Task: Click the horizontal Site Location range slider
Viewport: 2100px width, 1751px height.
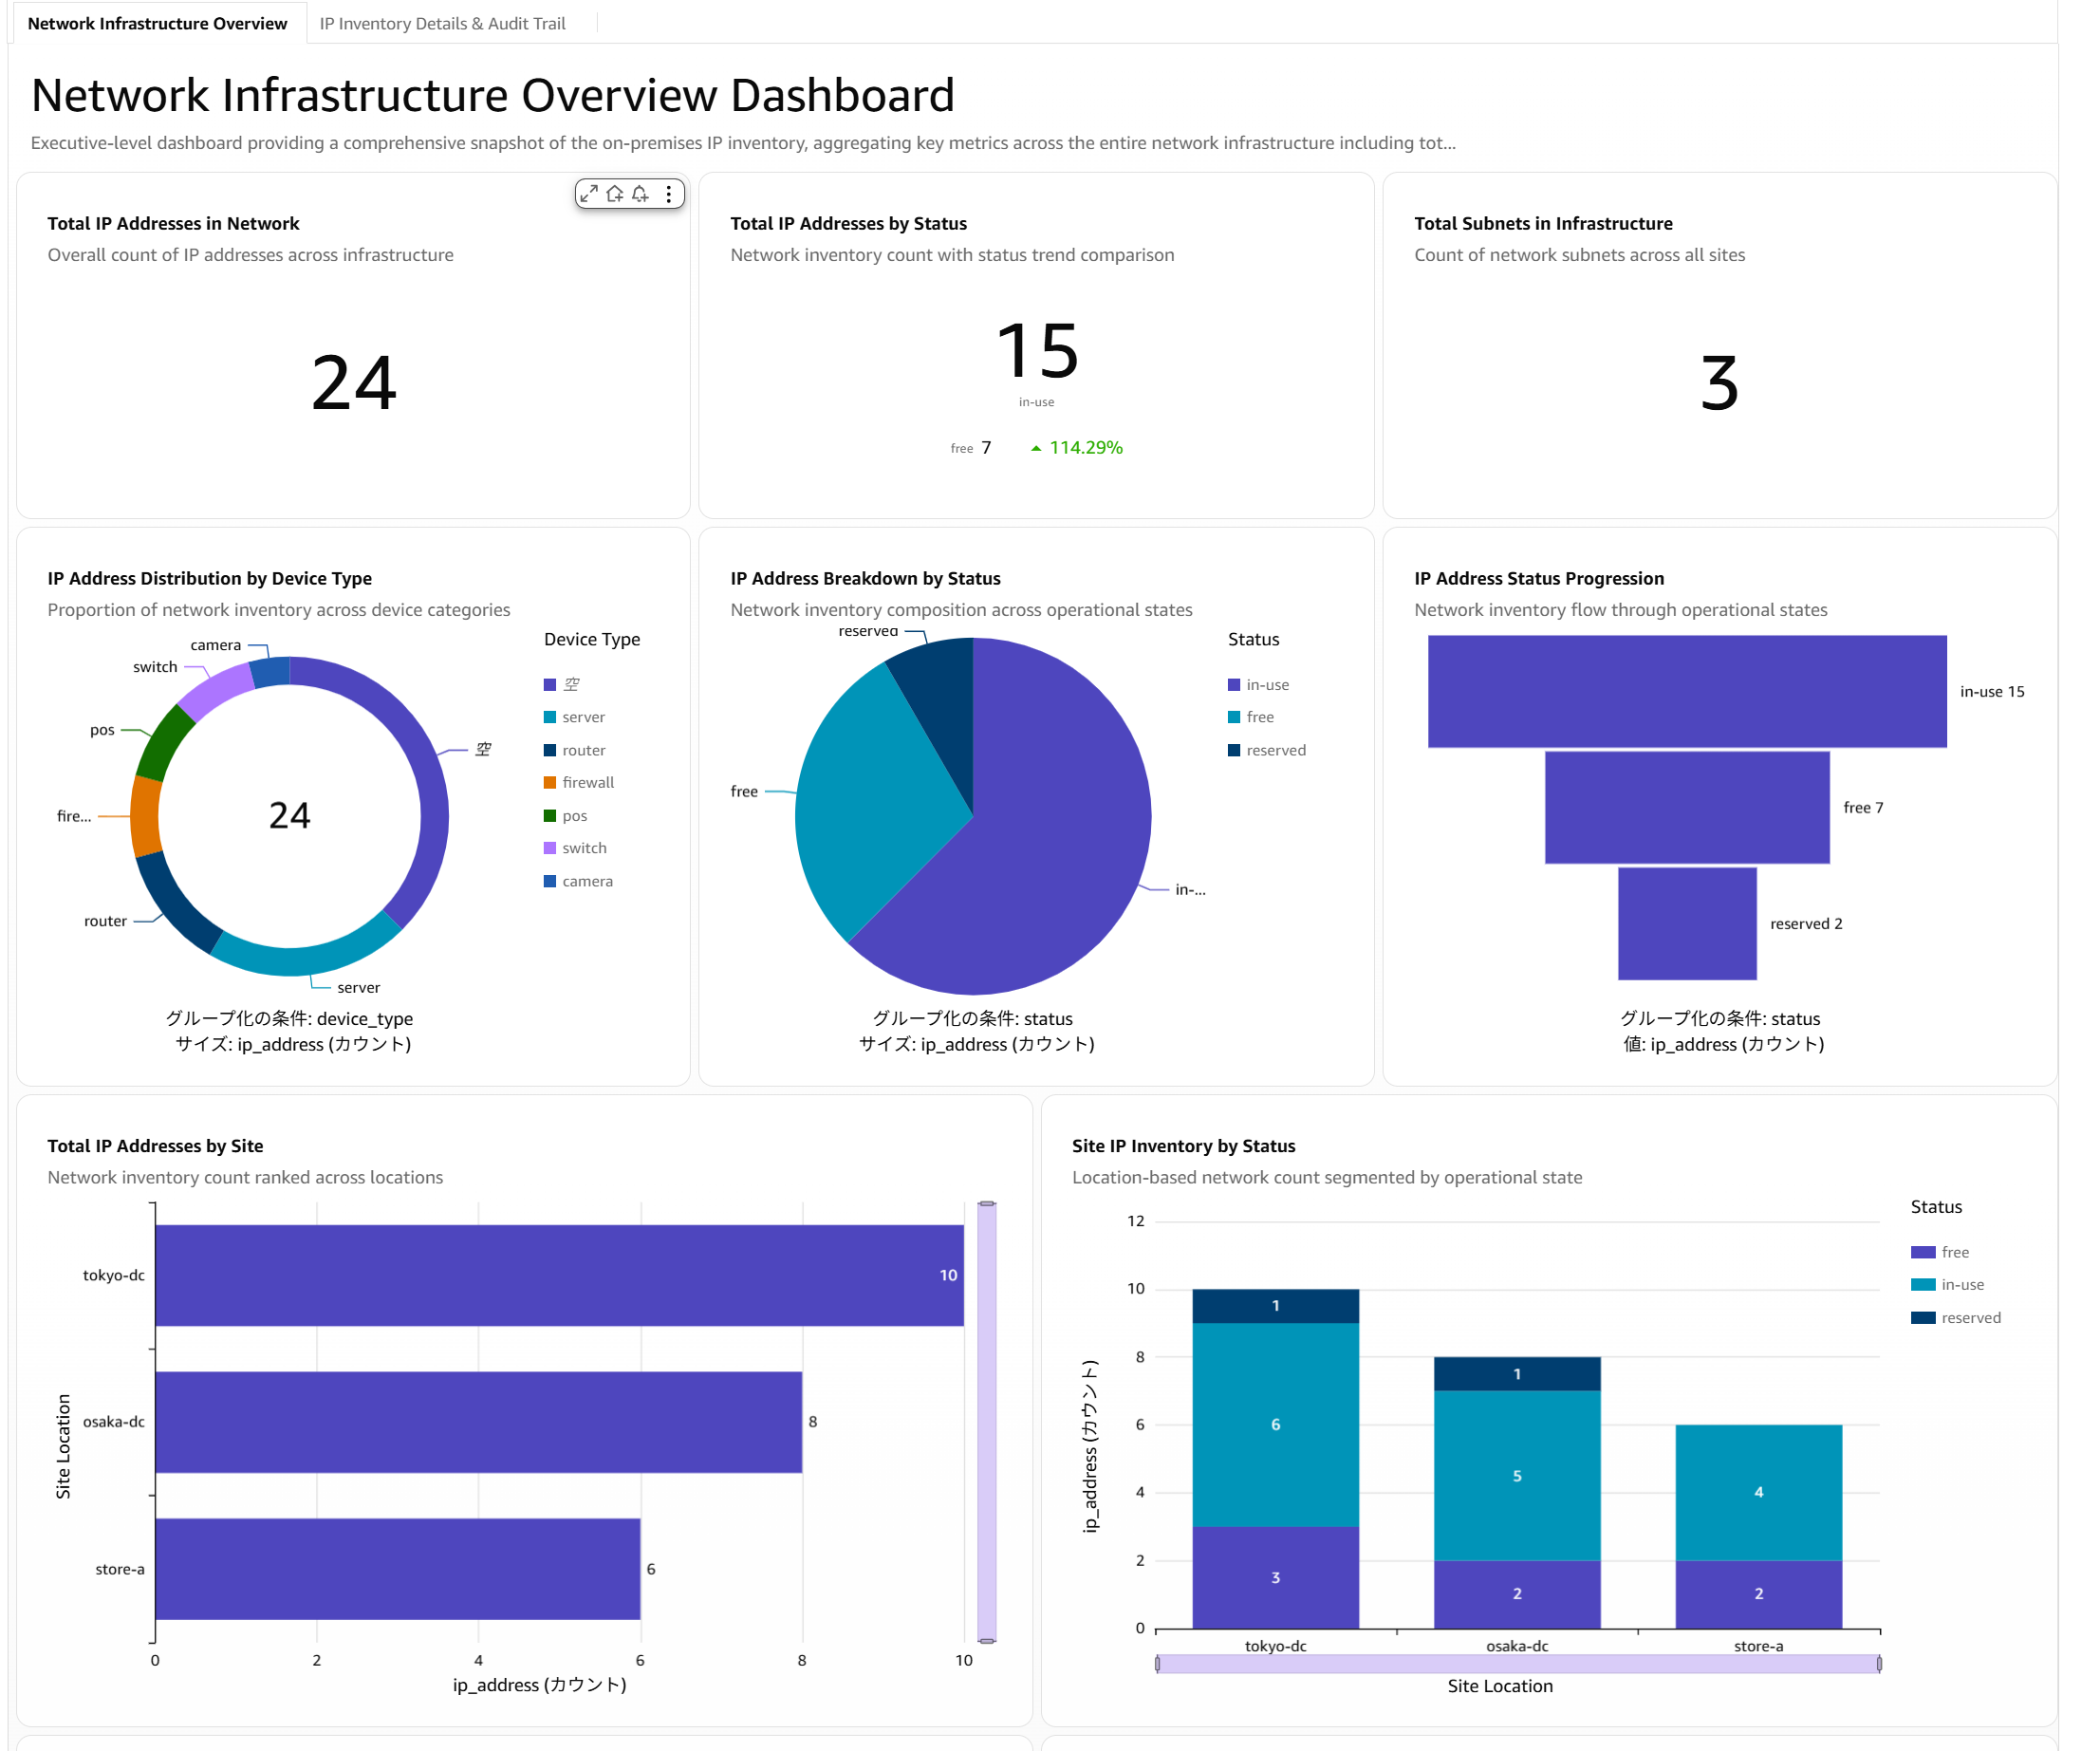Action: [x=1517, y=1663]
